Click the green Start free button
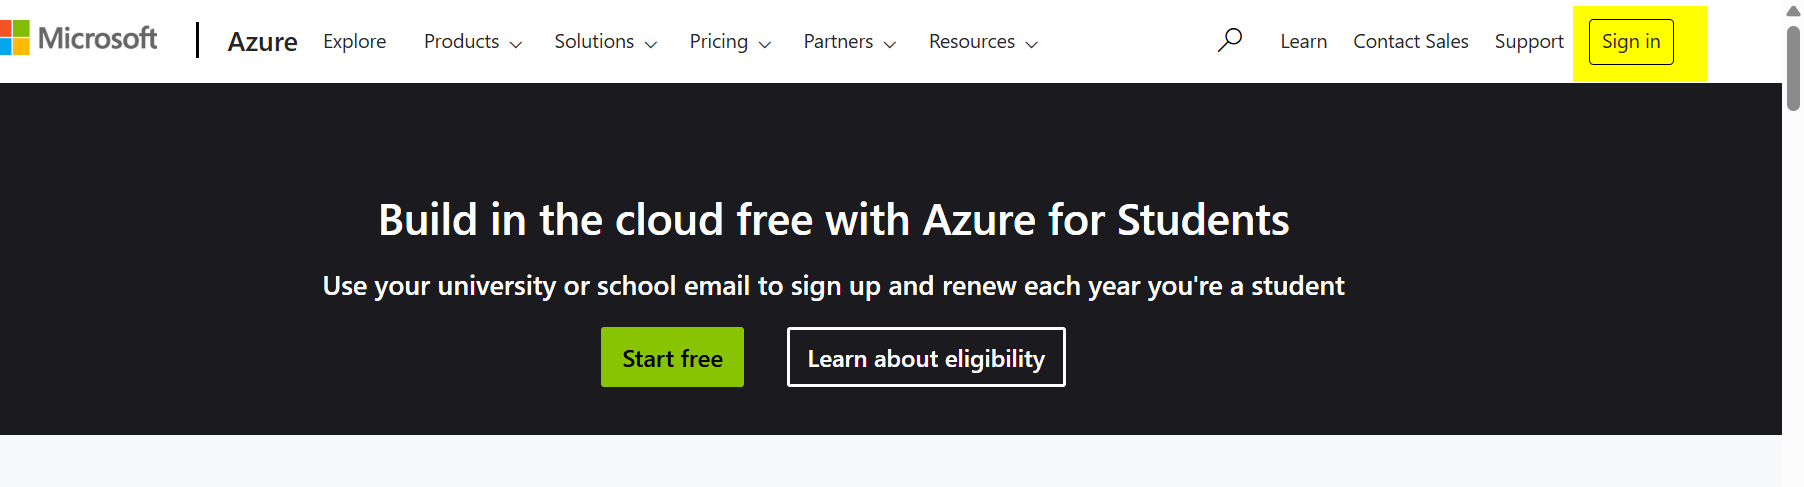The image size is (1804, 487). click(672, 357)
